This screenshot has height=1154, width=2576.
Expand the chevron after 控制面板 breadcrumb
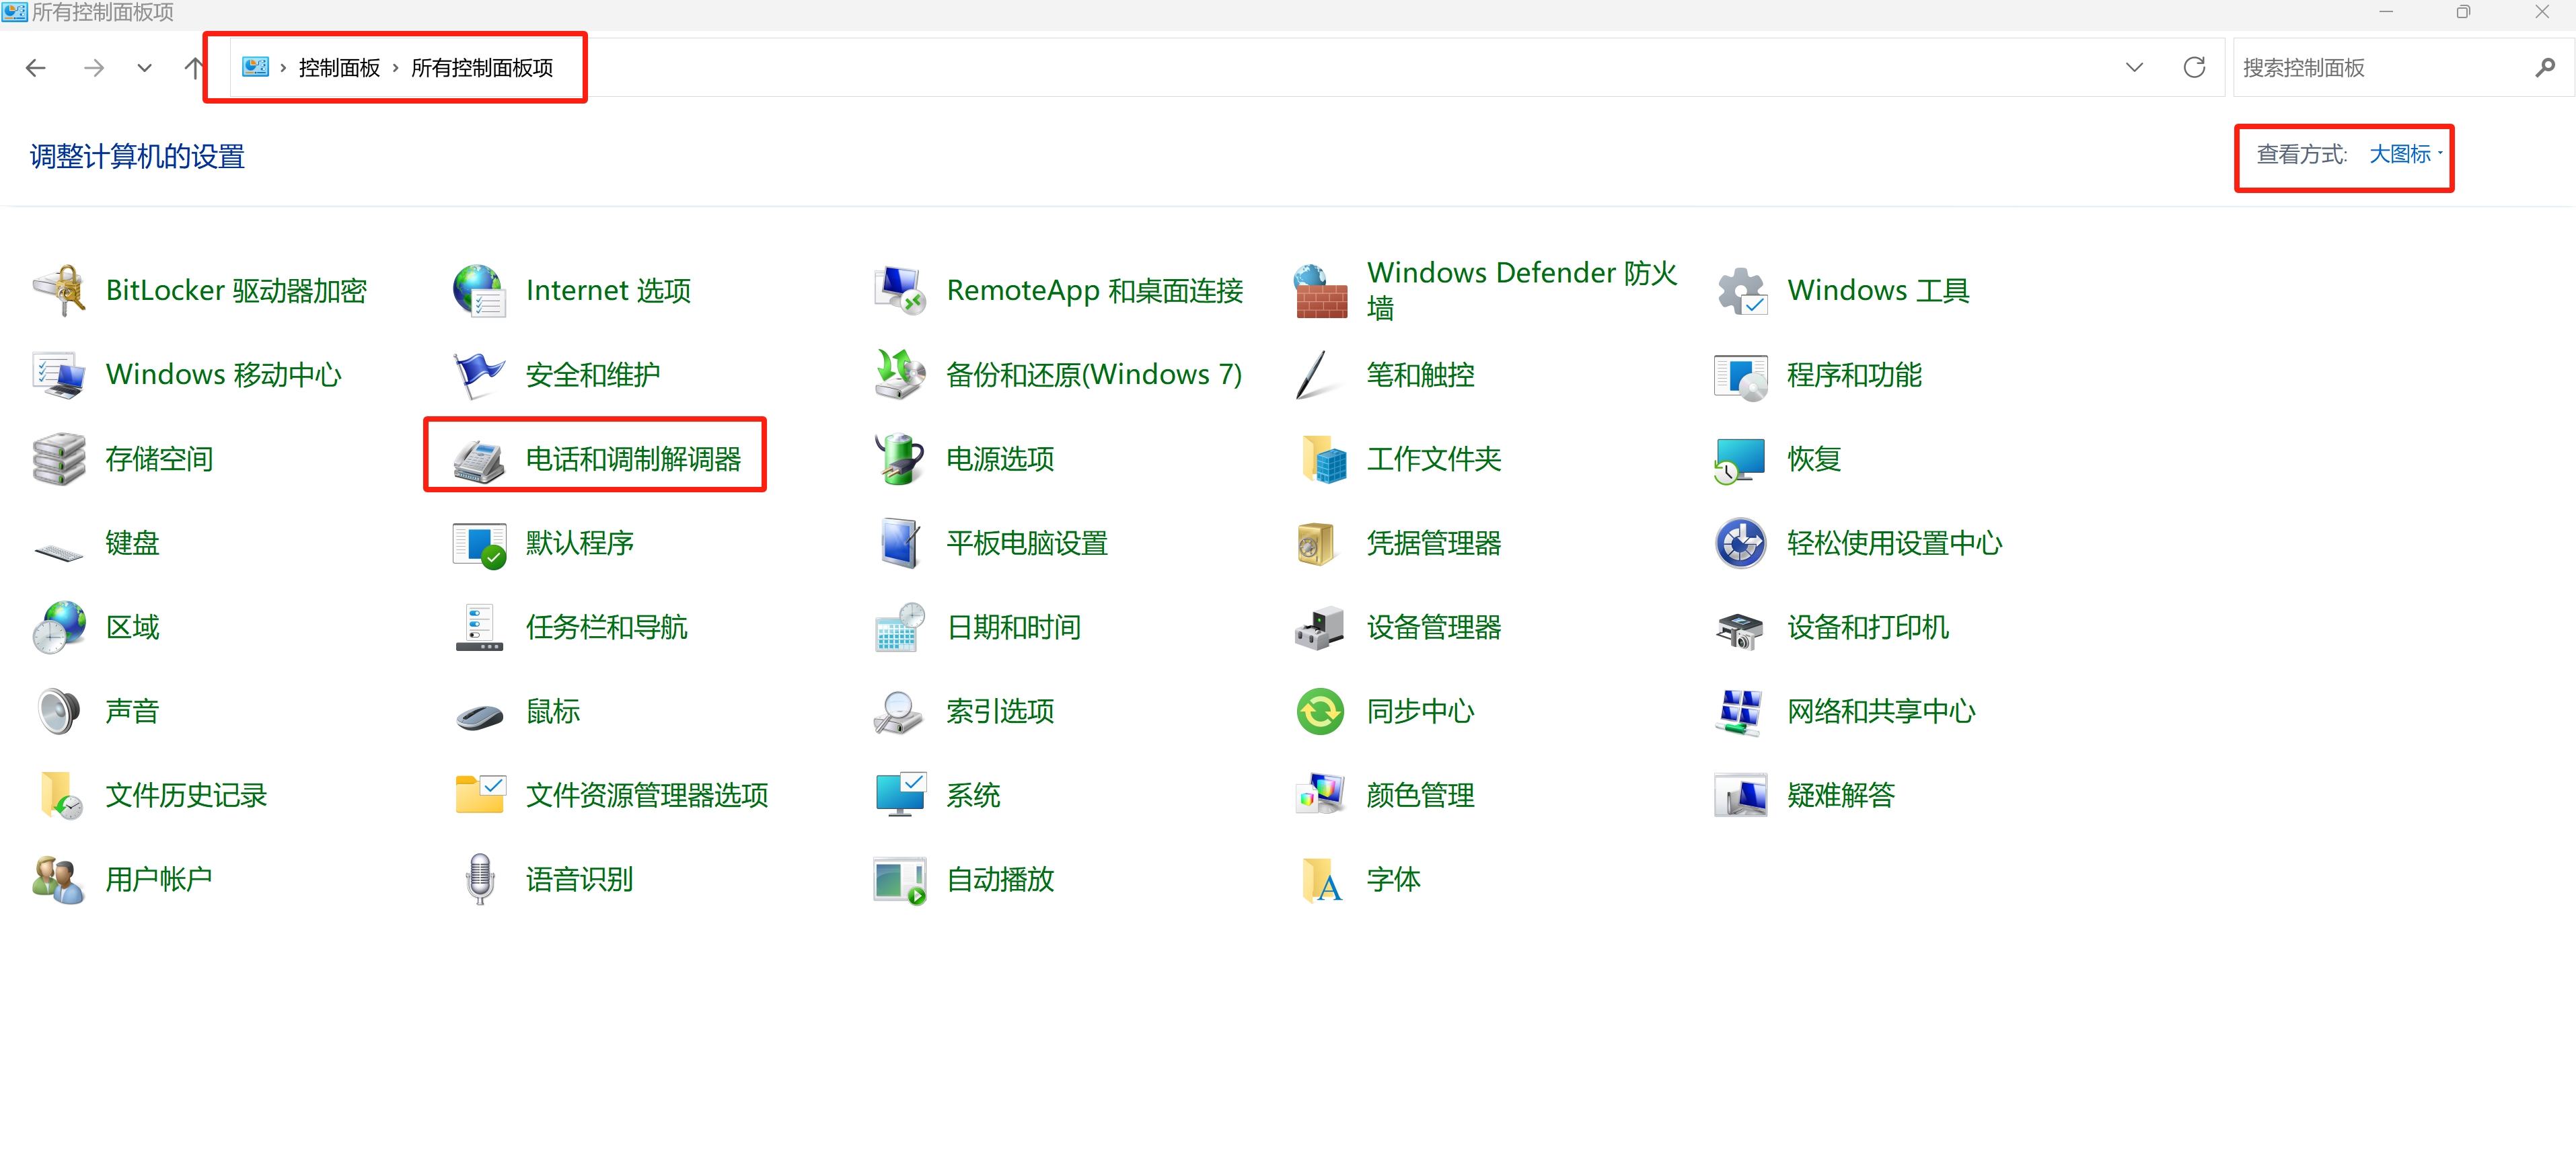click(395, 67)
